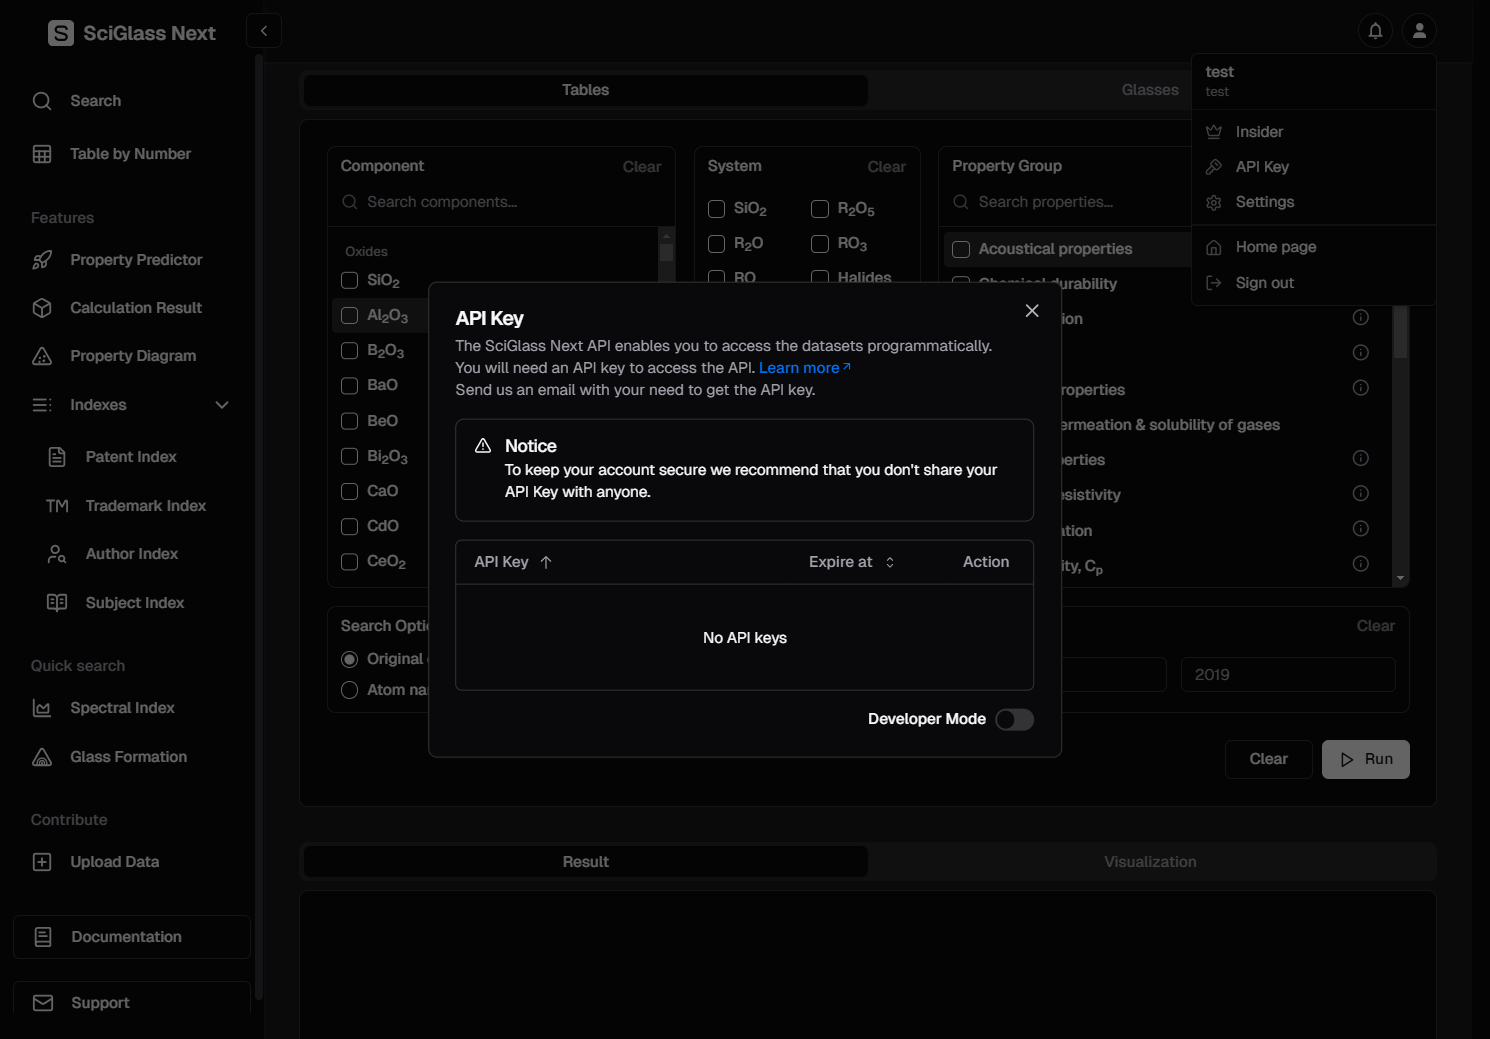This screenshot has height=1039, width=1490.
Task: Choose Settings from the user menu
Action: click(x=1264, y=202)
